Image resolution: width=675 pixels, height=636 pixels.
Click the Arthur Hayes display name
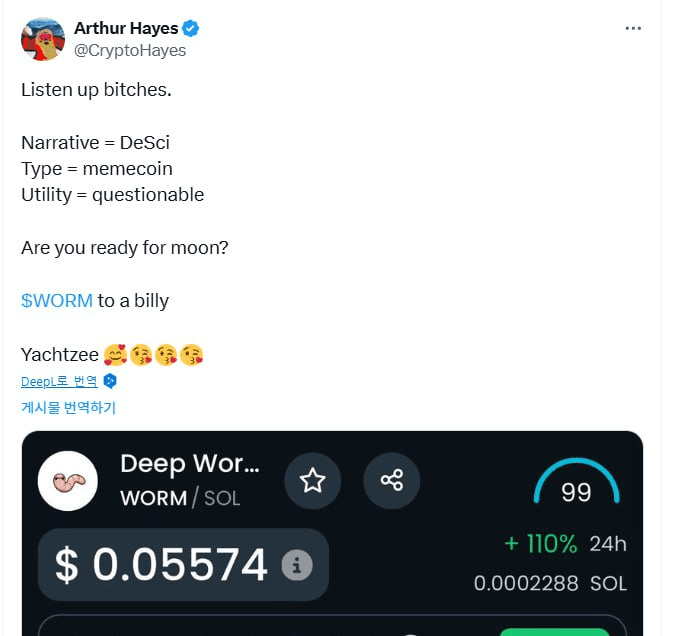pos(125,28)
